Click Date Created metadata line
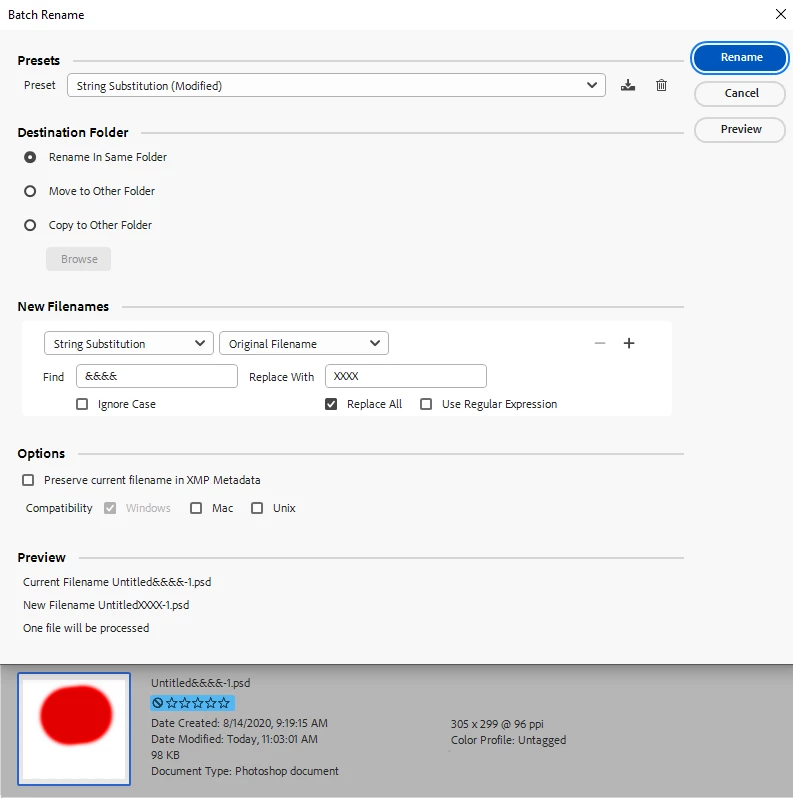This screenshot has height=798, width=793. (x=239, y=723)
